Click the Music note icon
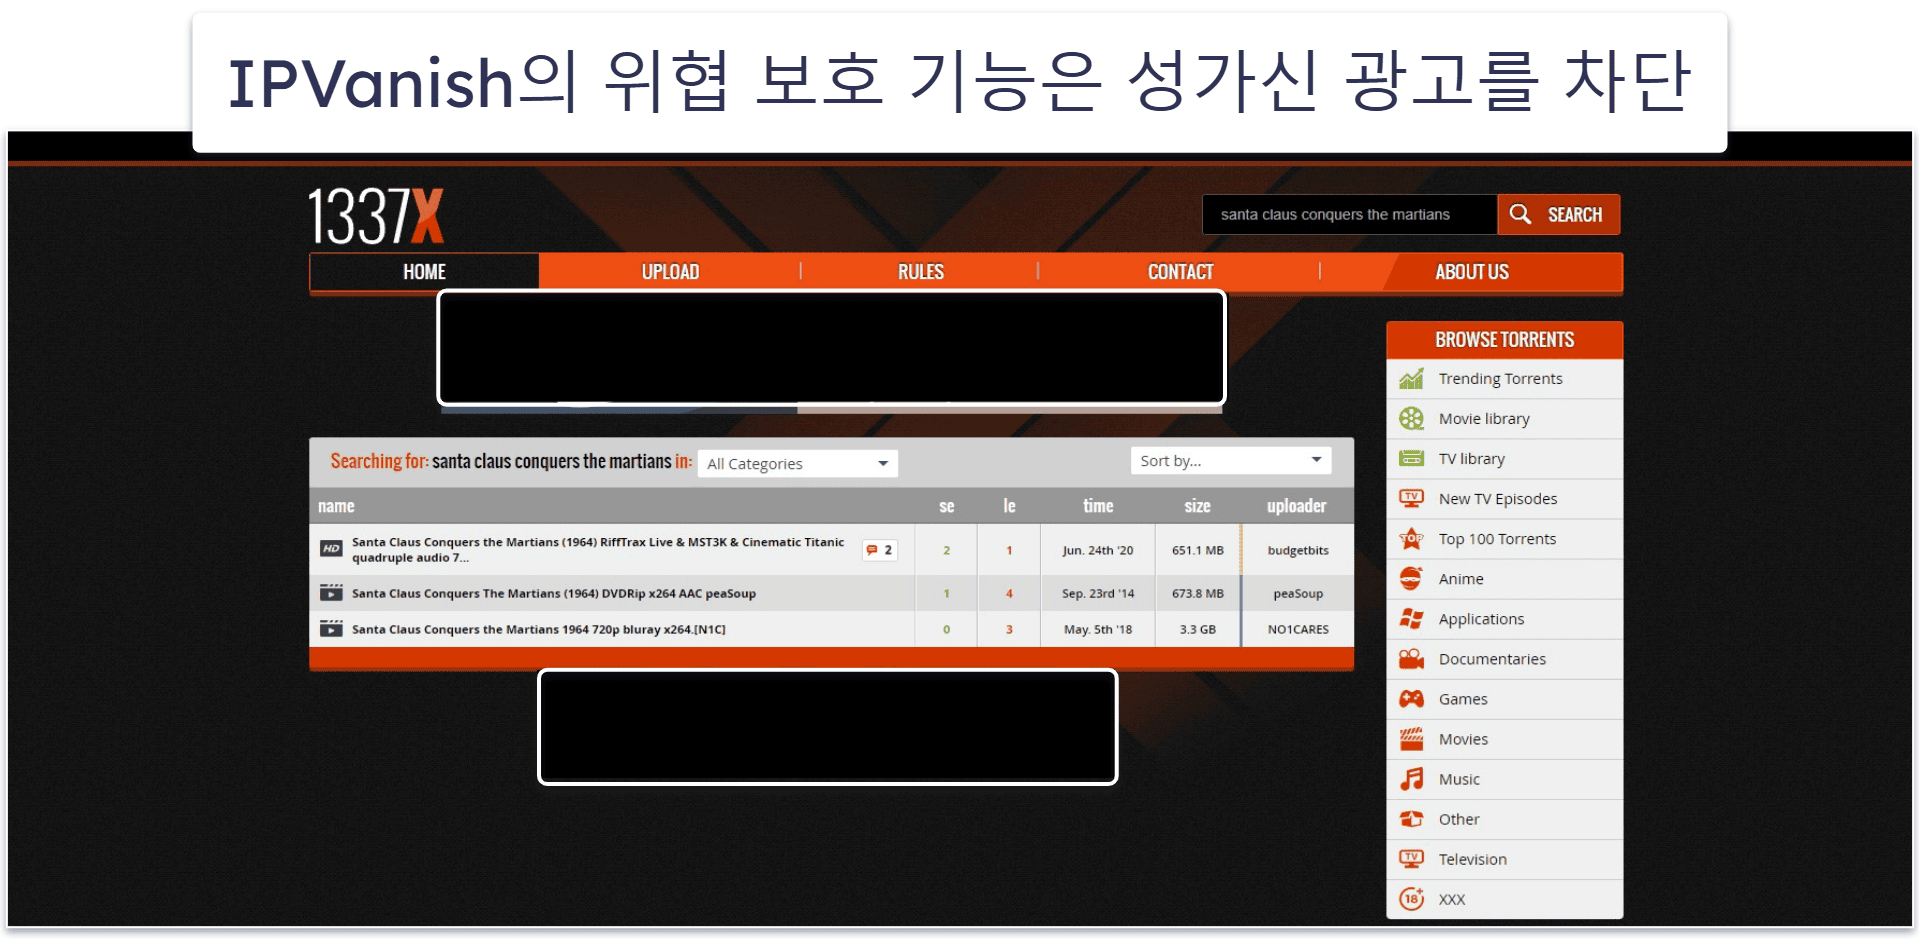 (1411, 779)
